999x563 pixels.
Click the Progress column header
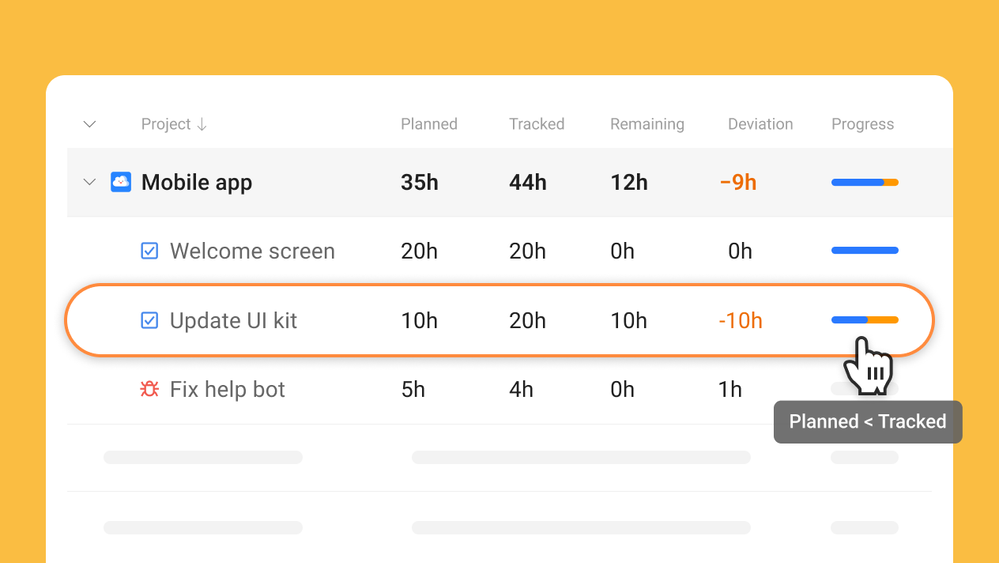(862, 124)
